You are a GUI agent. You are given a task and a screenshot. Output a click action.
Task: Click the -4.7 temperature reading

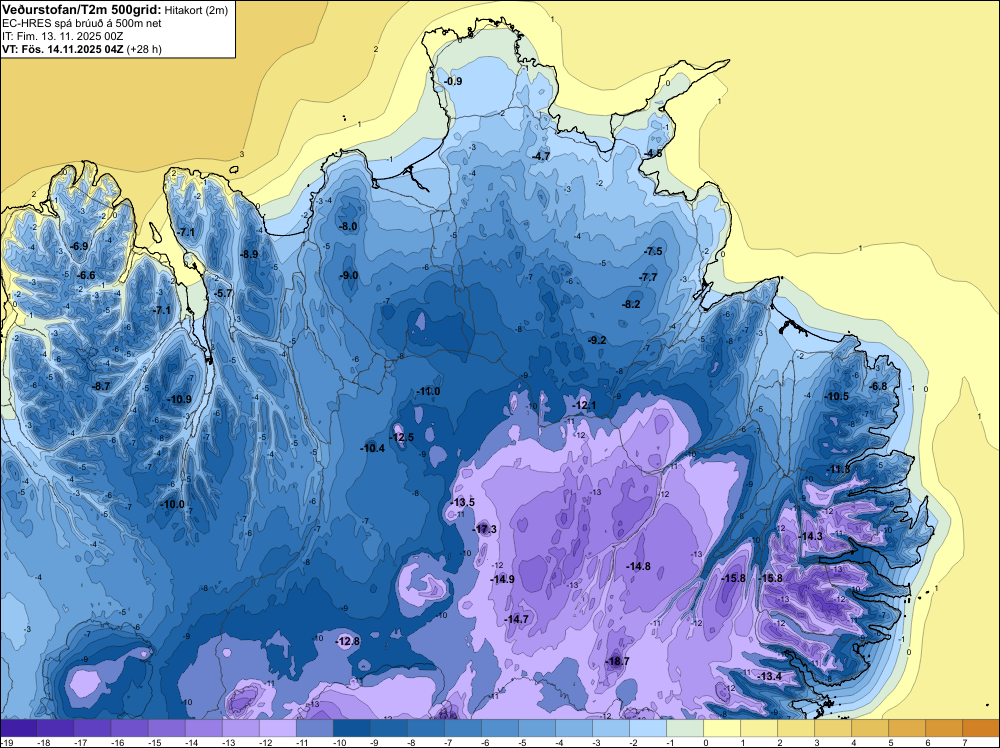pyautogui.click(x=541, y=156)
